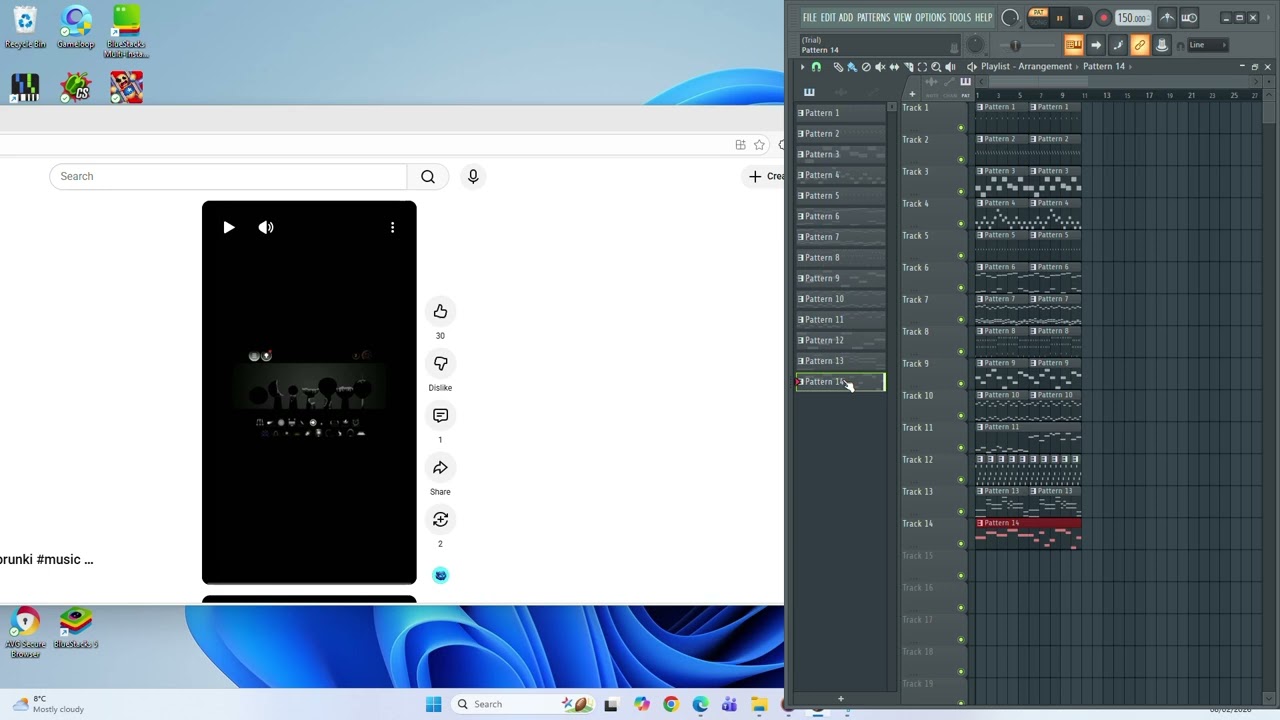Open the PATTERNS menu
The image size is (1280, 720).
[x=873, y=18]
